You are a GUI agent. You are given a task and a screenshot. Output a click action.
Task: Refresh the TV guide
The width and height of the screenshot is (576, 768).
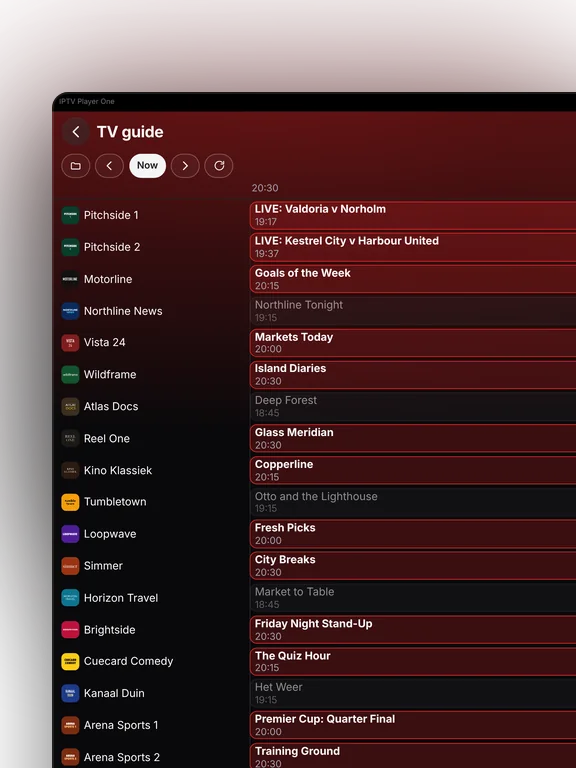click(x=219, y=166)
